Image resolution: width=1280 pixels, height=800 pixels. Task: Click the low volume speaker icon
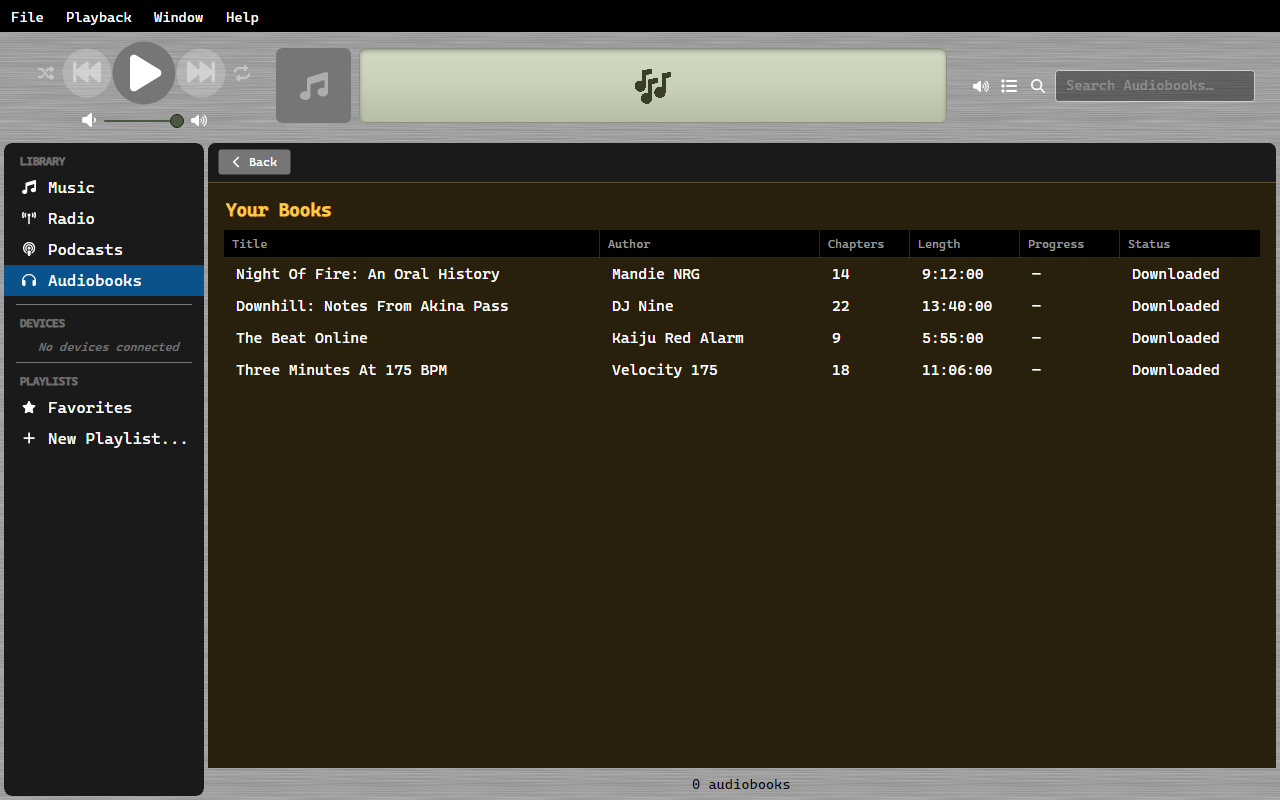click(x=89, y=120)
